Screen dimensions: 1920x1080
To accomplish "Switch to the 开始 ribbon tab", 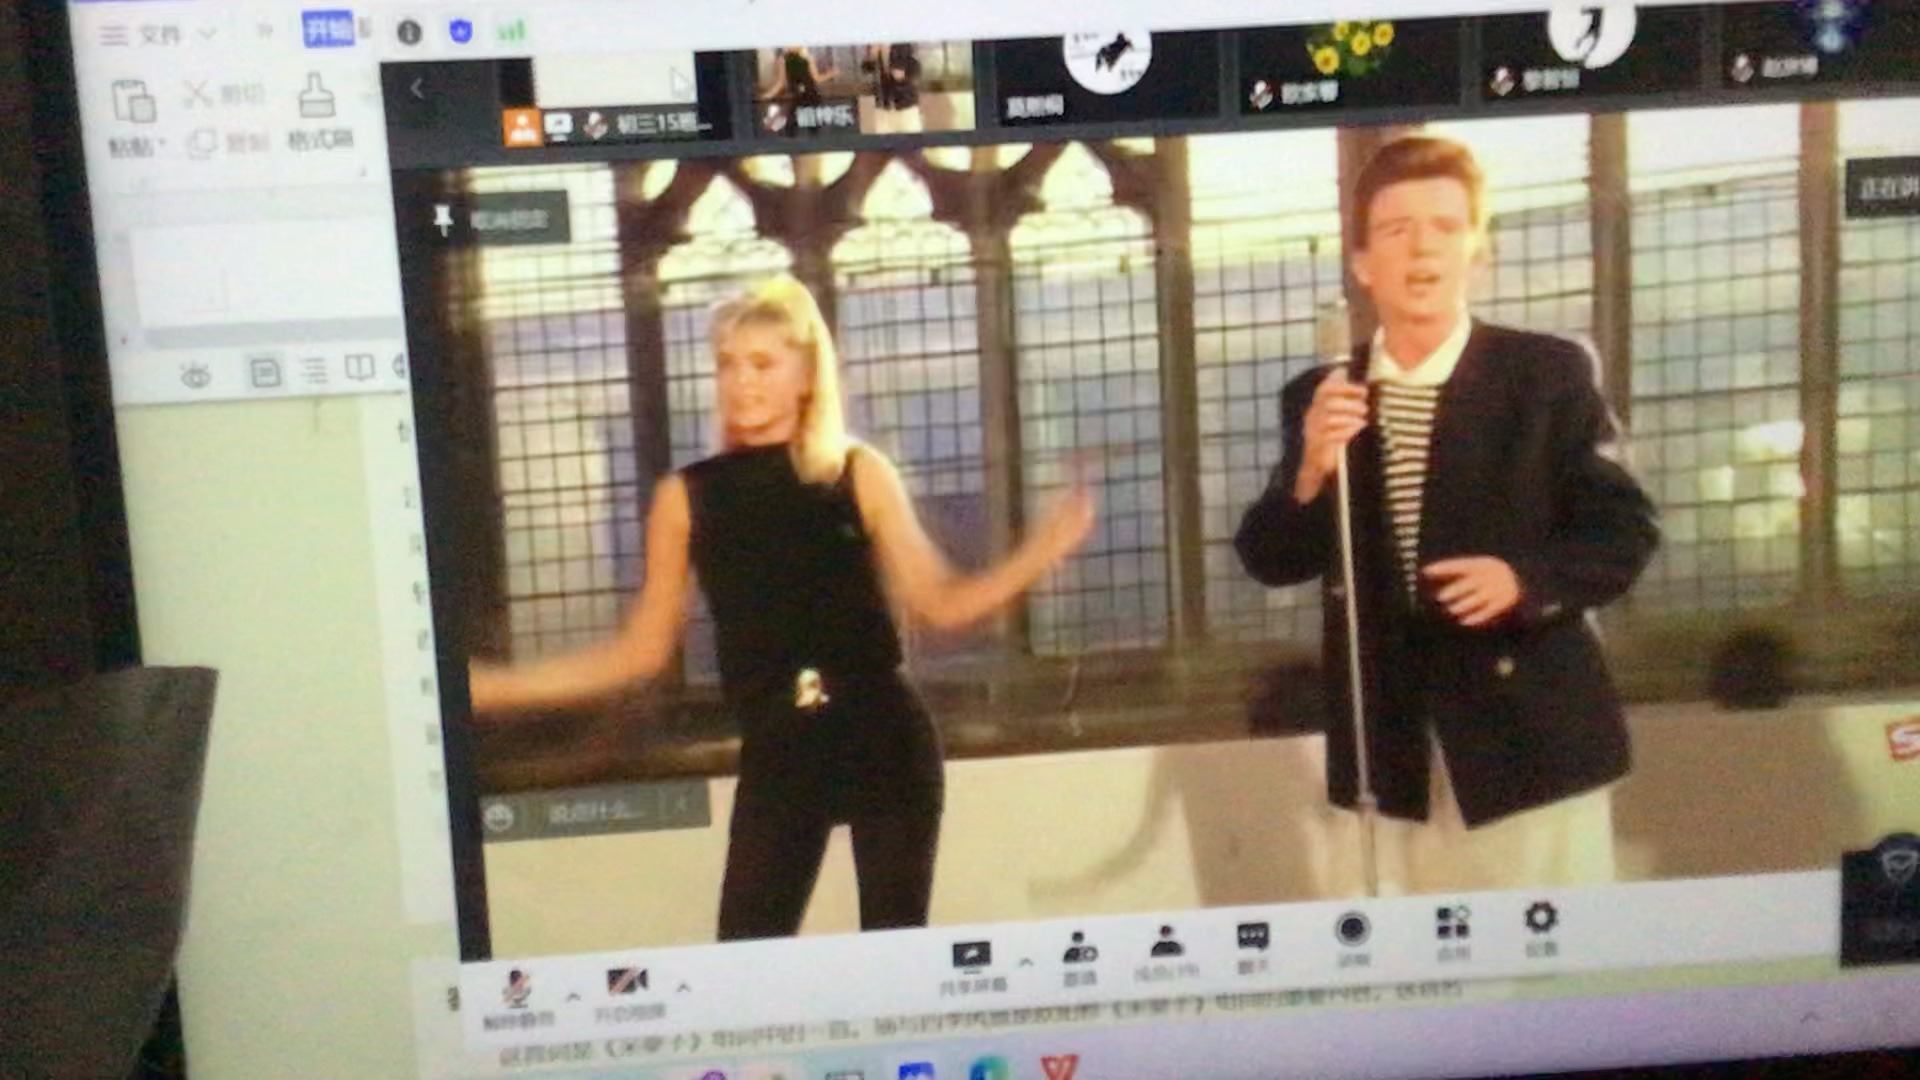I will (x=328, y=29).
